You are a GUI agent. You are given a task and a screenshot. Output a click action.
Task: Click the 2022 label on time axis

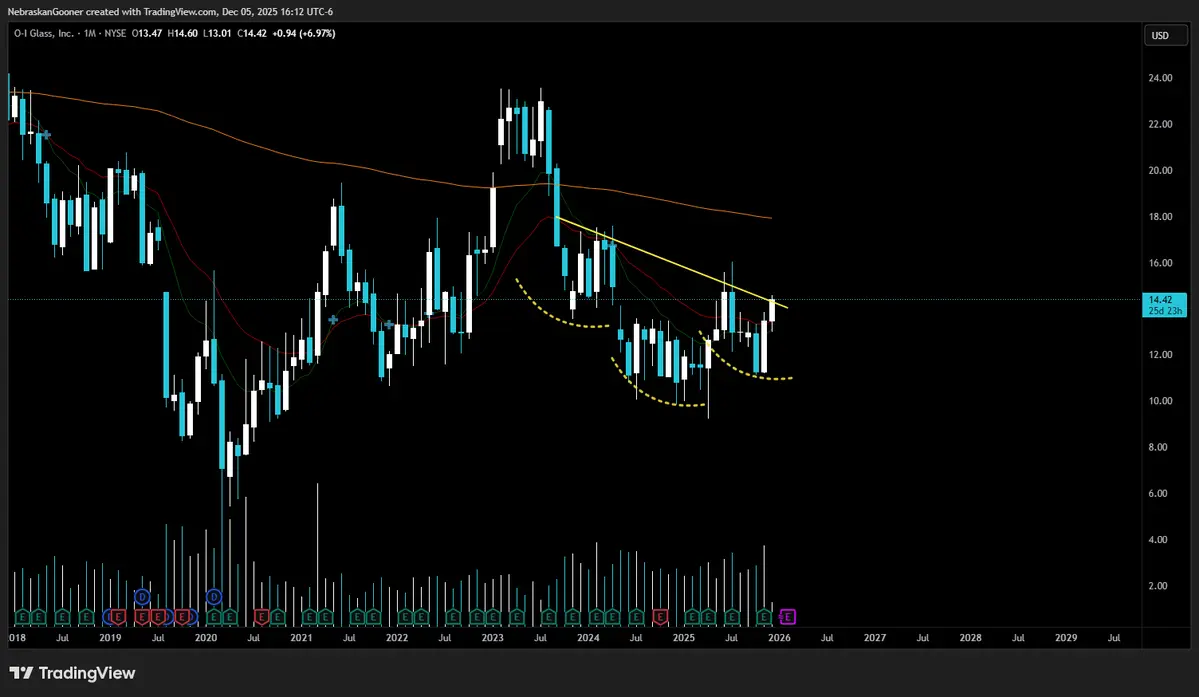(x=397, y=637)
